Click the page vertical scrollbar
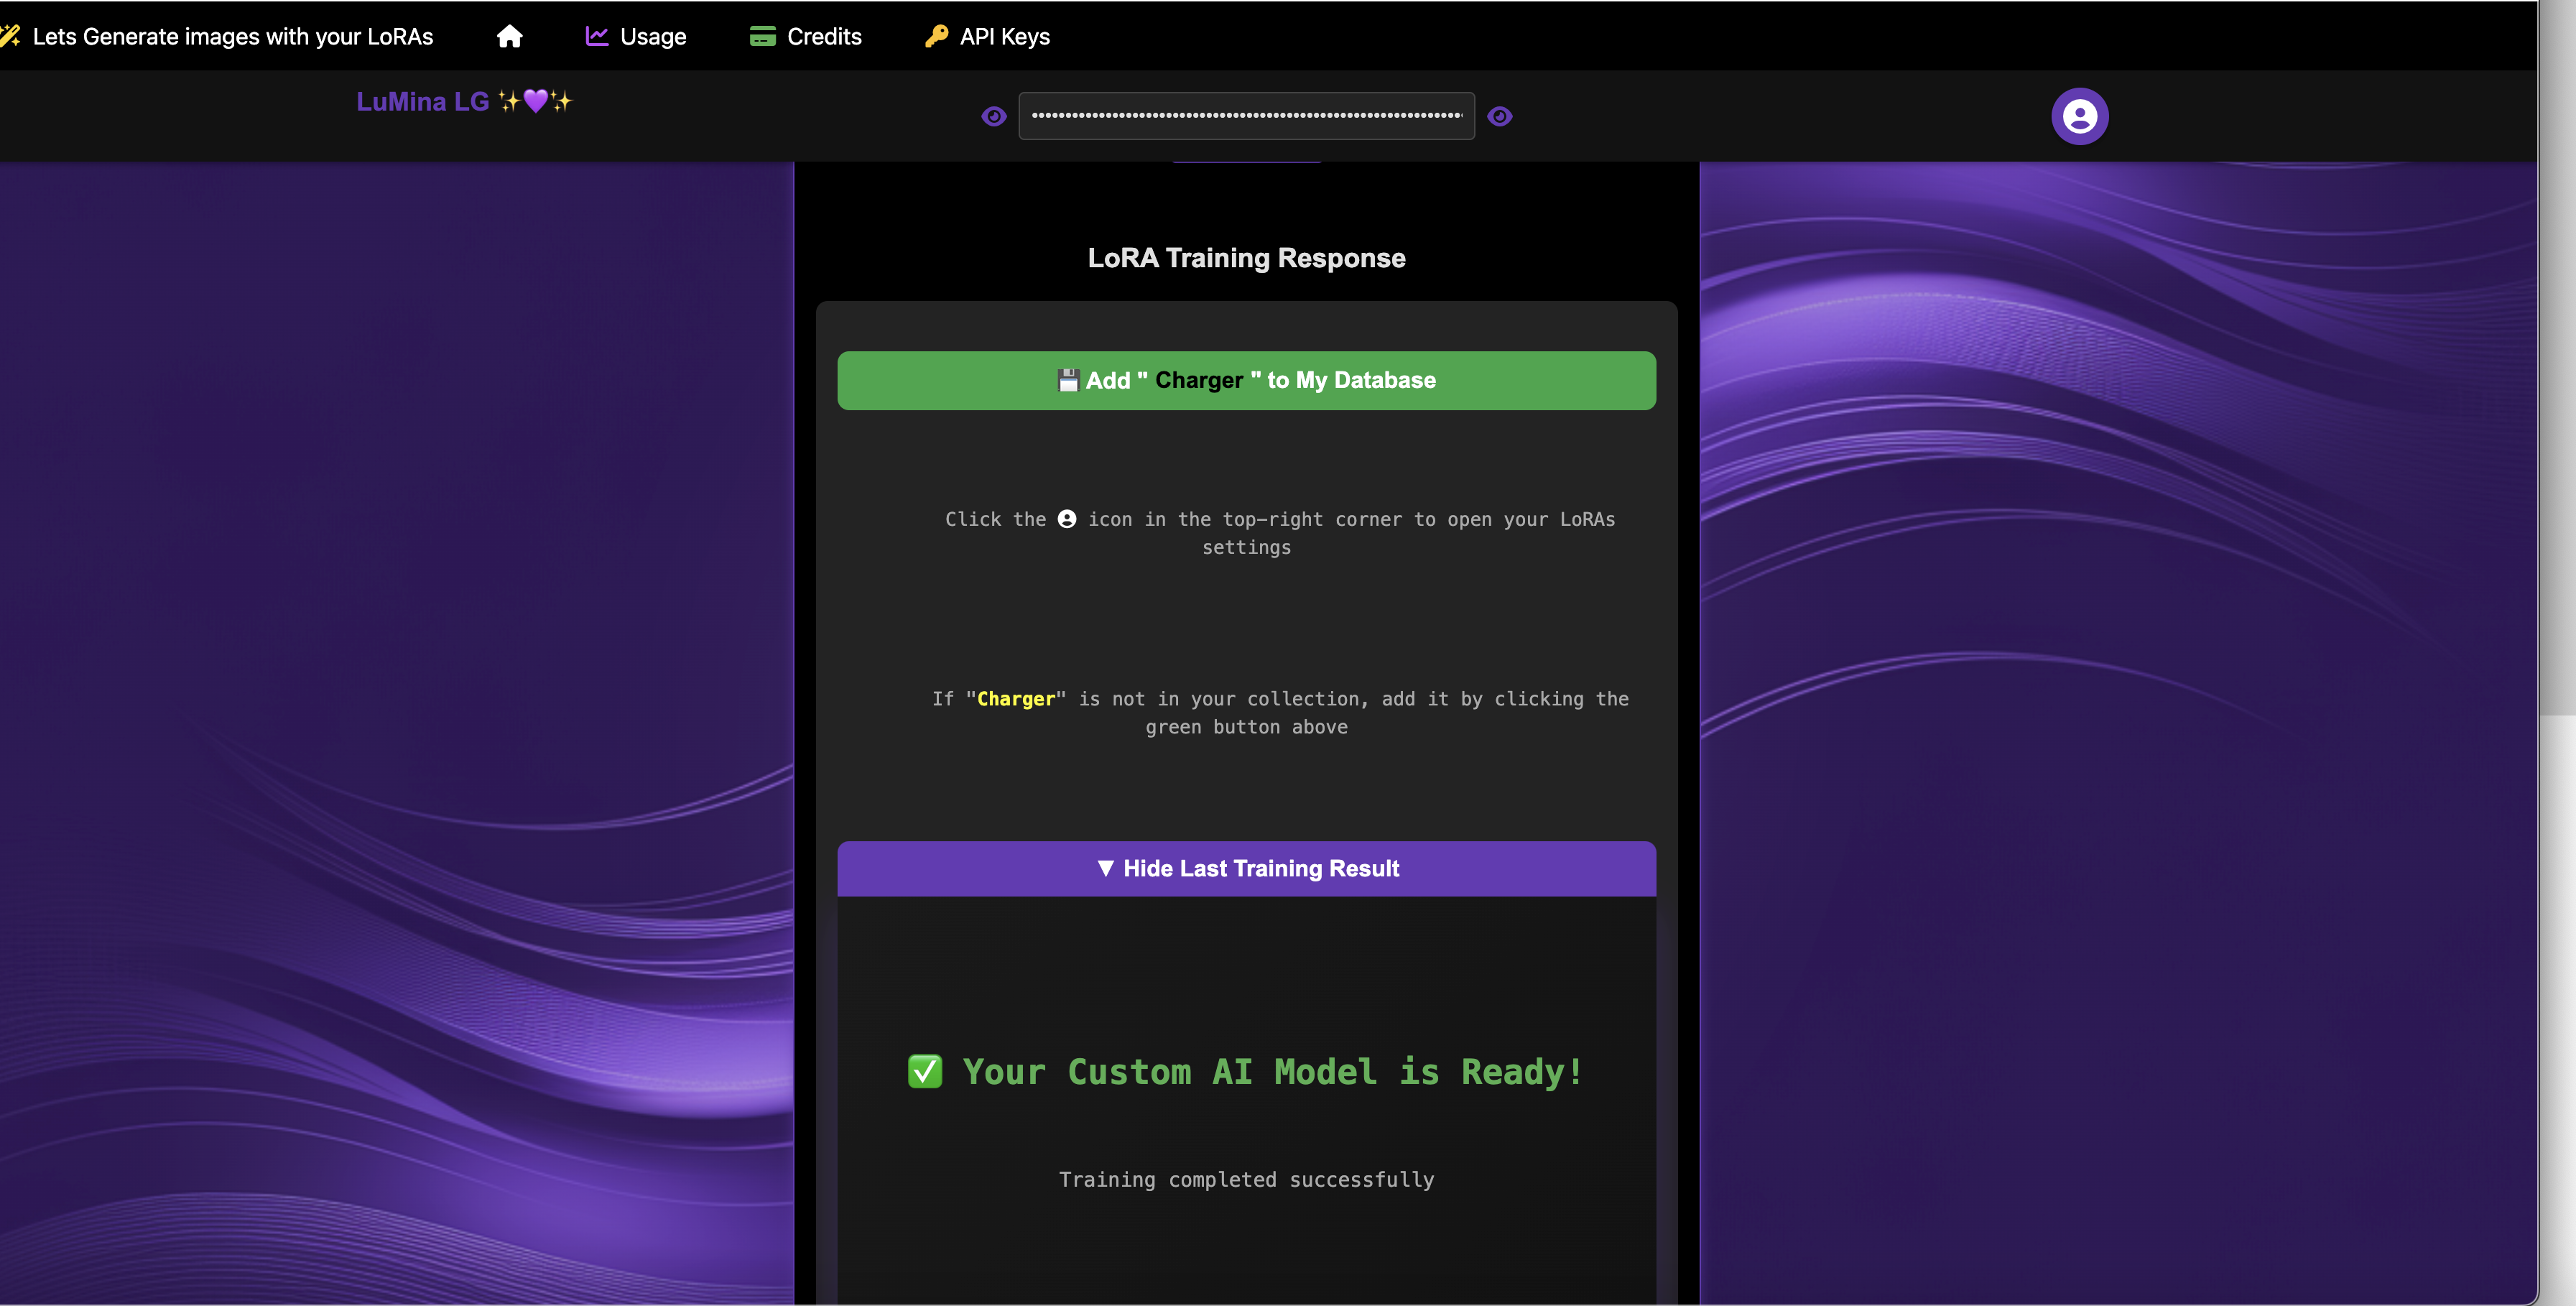Screen dimensions: 2576x1306 click(2557, 400)
